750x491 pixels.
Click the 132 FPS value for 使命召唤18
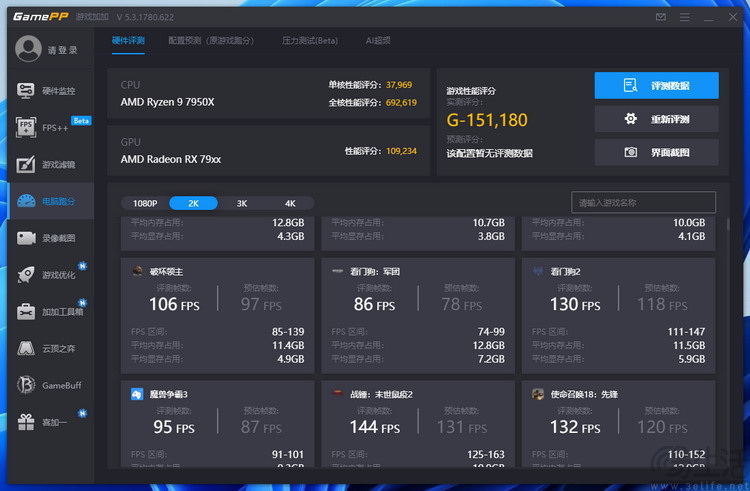[x=575, y=427]
